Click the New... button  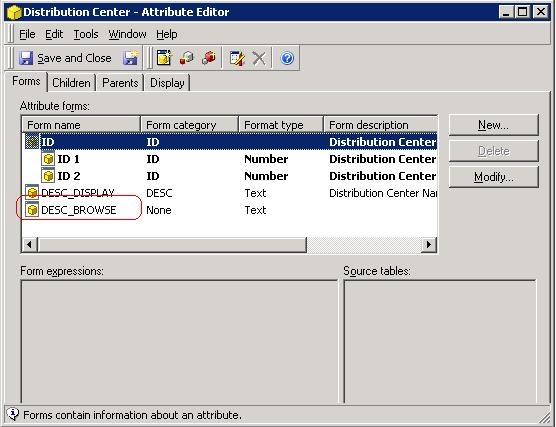[x=494, y=125]
